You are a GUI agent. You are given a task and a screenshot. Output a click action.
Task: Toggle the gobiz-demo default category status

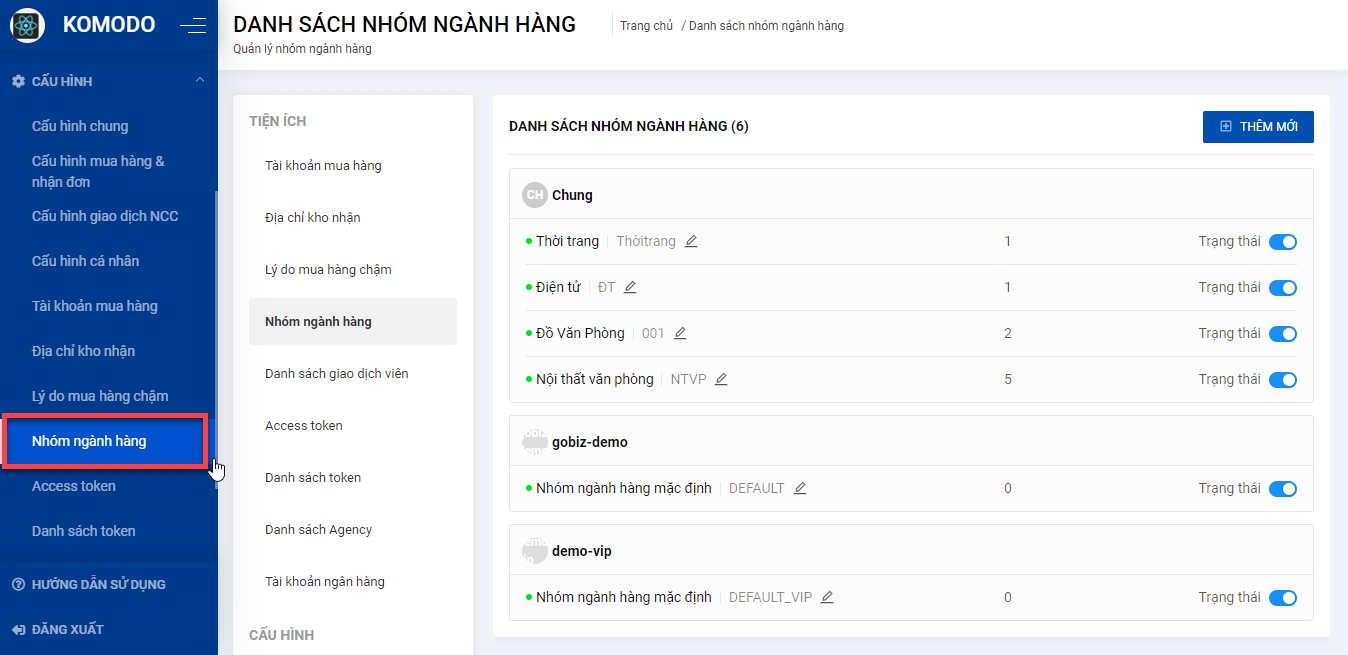coord(1282,488)
